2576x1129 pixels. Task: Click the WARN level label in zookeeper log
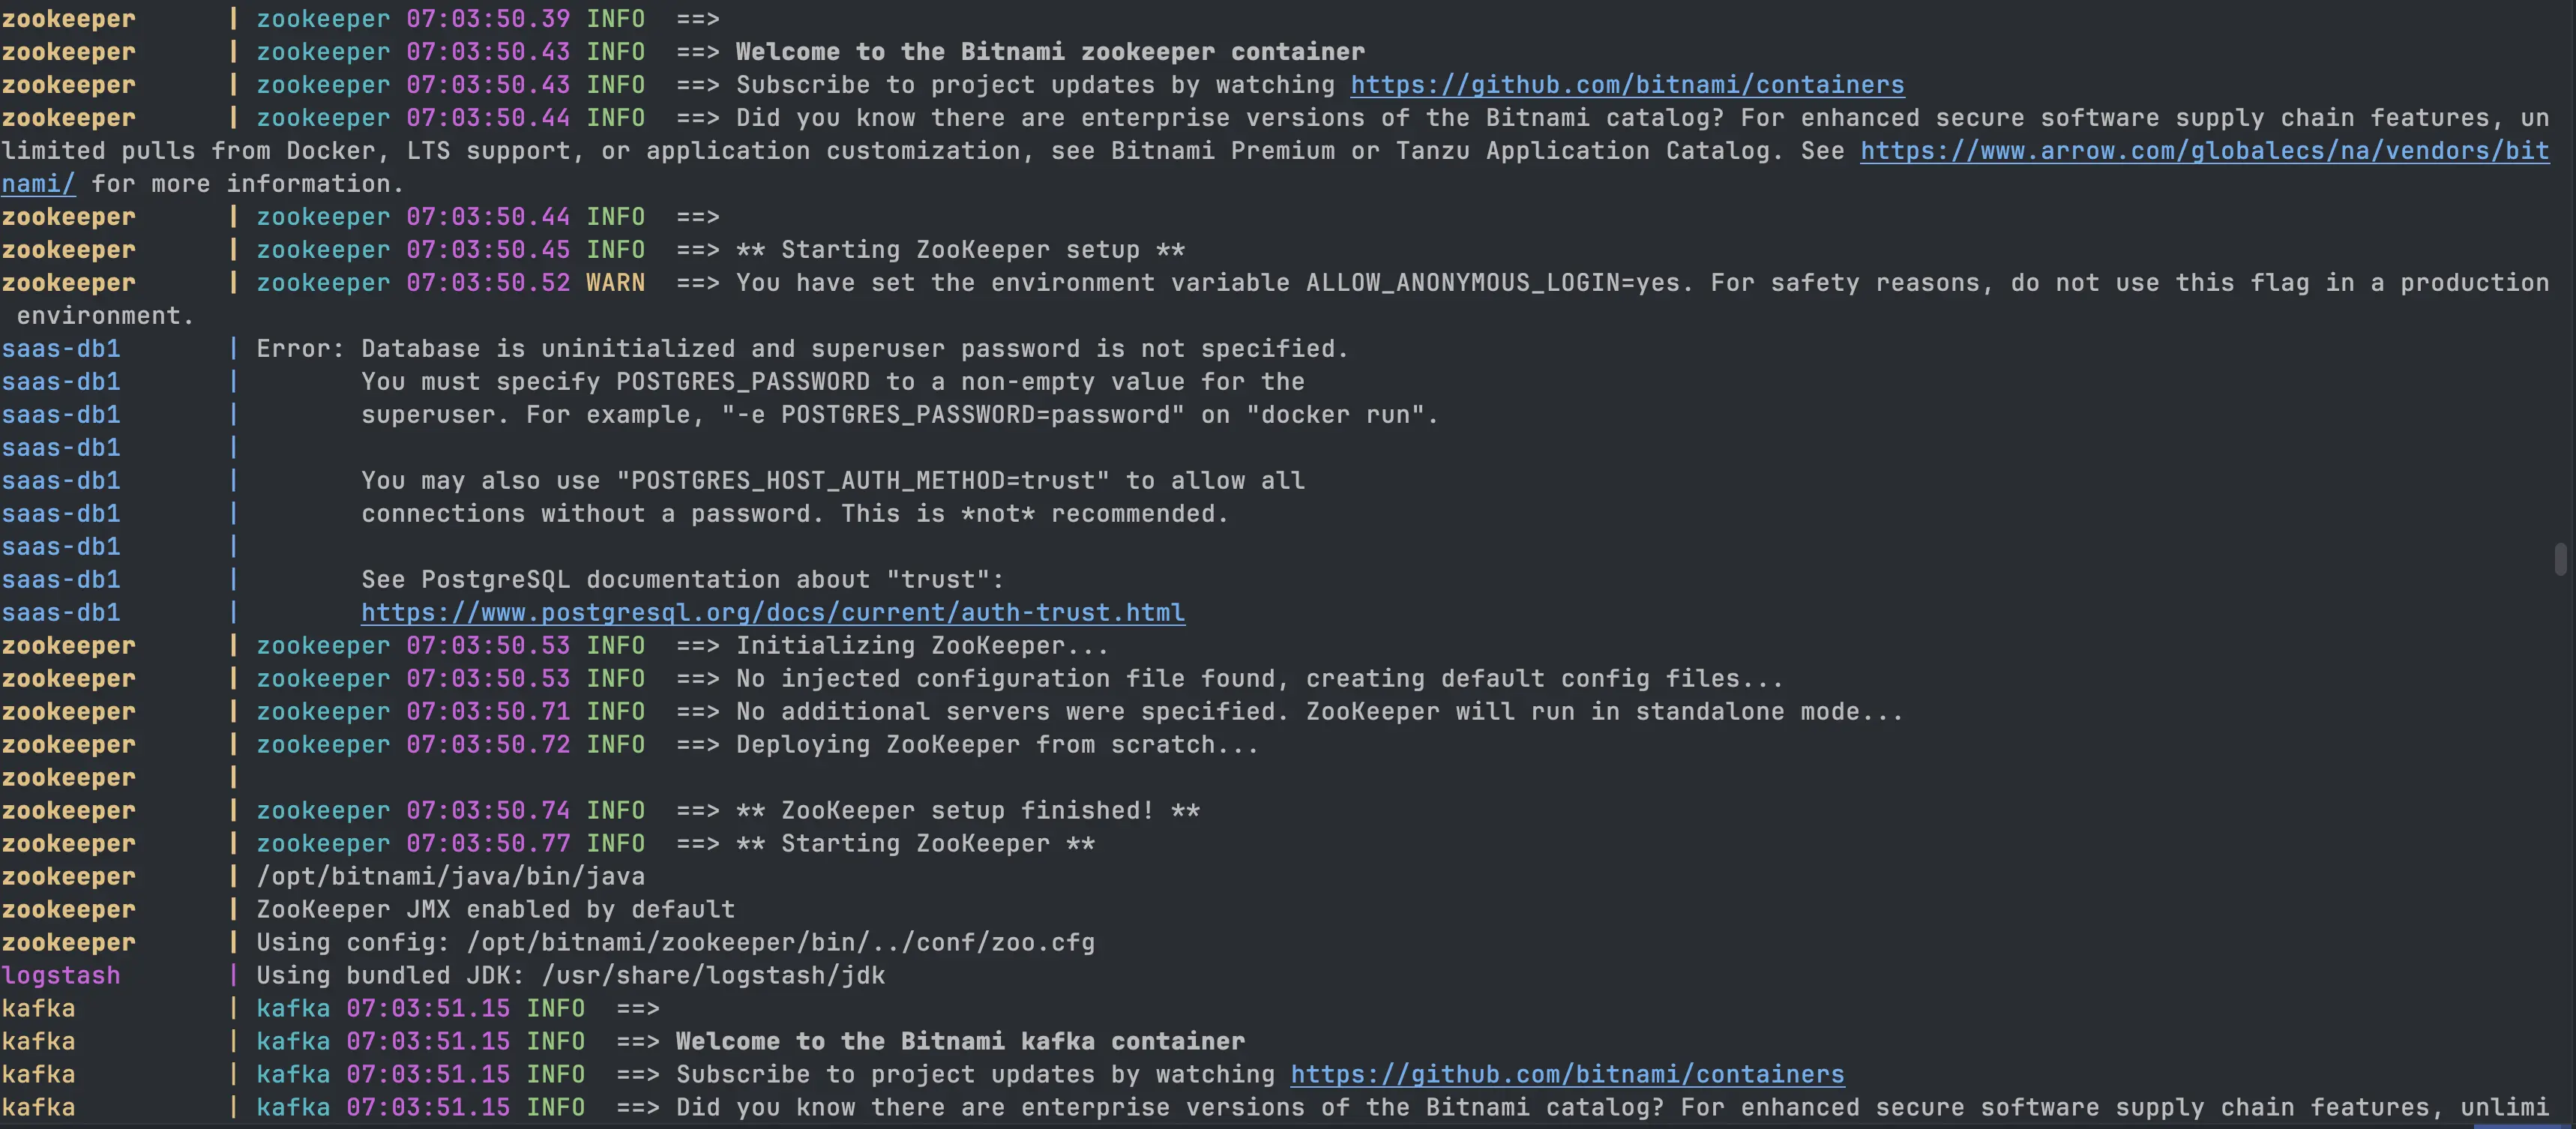coord(615,283)
